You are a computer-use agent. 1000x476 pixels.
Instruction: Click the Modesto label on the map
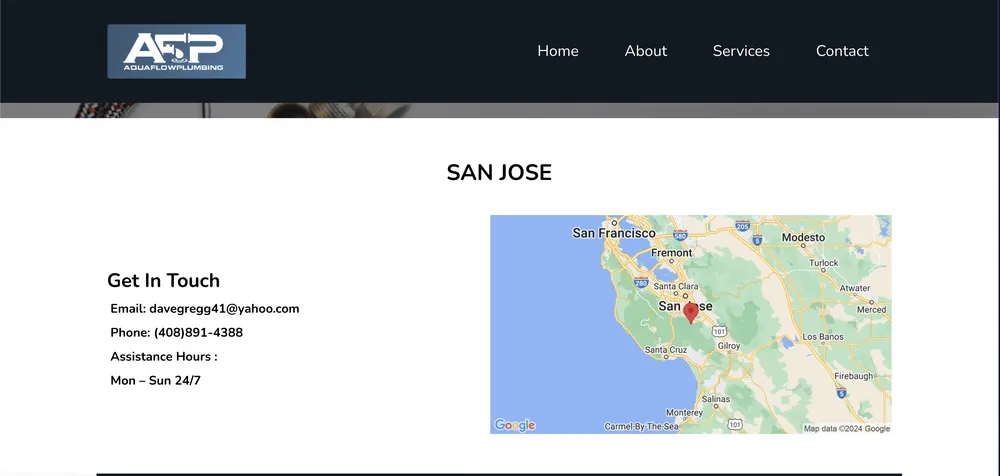(x=803, y=237)
